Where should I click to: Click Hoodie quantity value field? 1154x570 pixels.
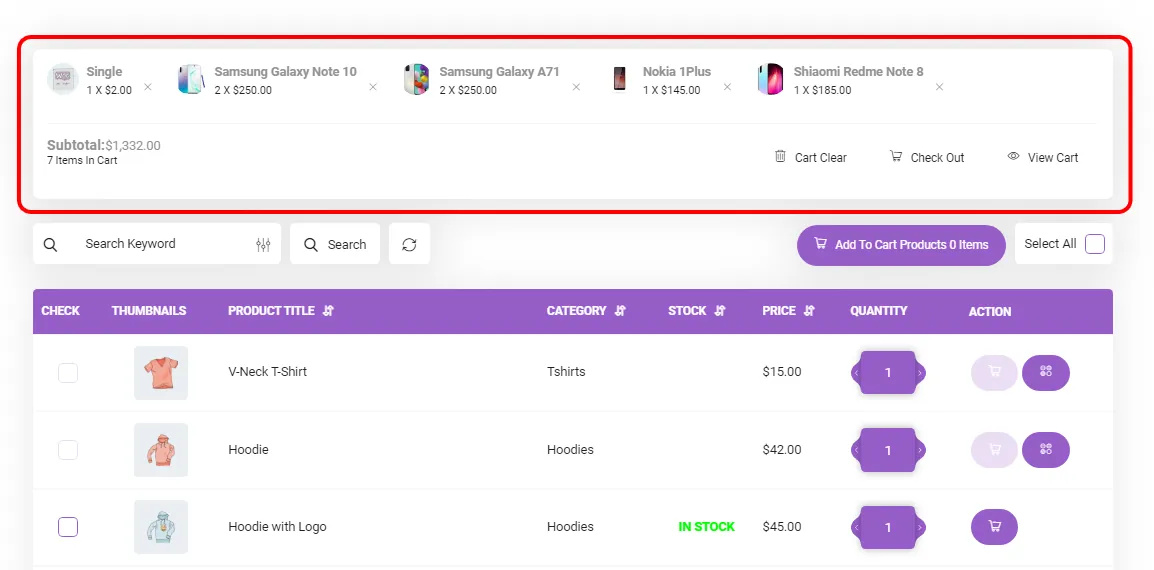pyautogui.click(x=888, y=449)
